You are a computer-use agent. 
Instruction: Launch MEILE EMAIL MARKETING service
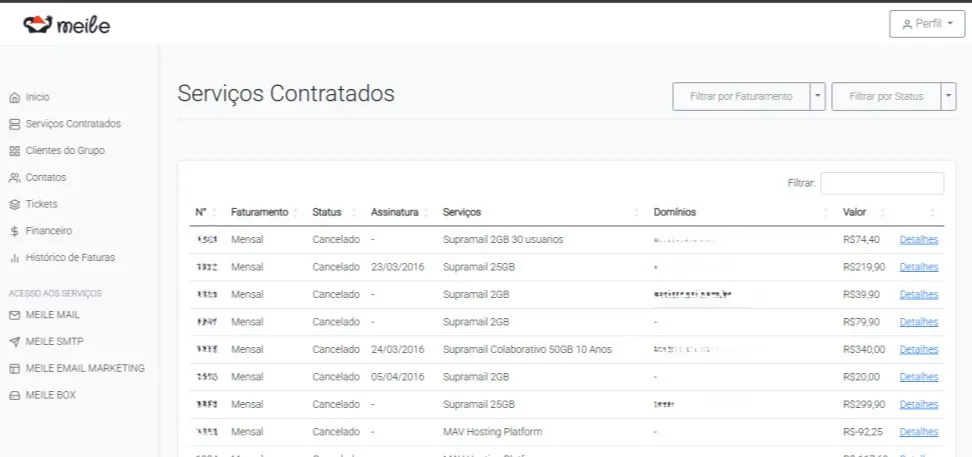click(85, 368)
